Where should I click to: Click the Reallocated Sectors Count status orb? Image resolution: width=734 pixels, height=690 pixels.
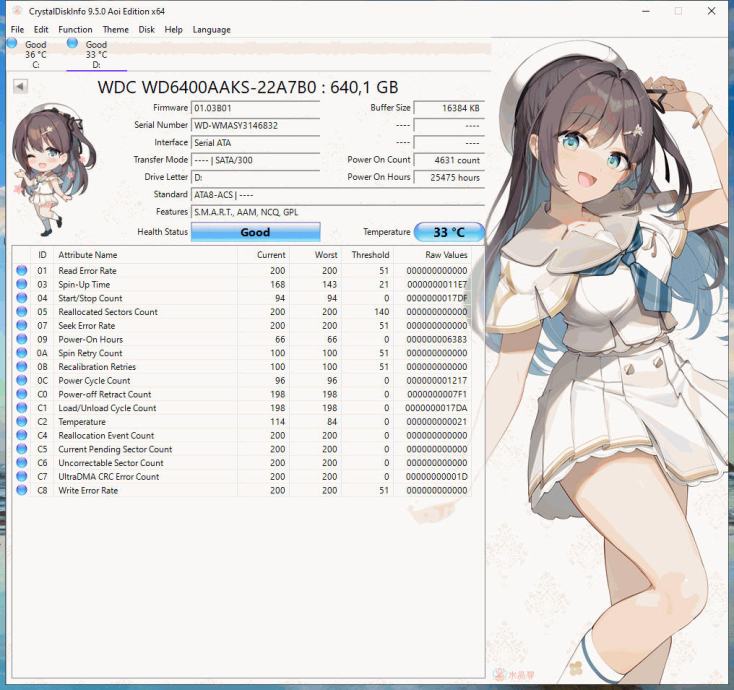pyautogui.click(x=22, y=312)
